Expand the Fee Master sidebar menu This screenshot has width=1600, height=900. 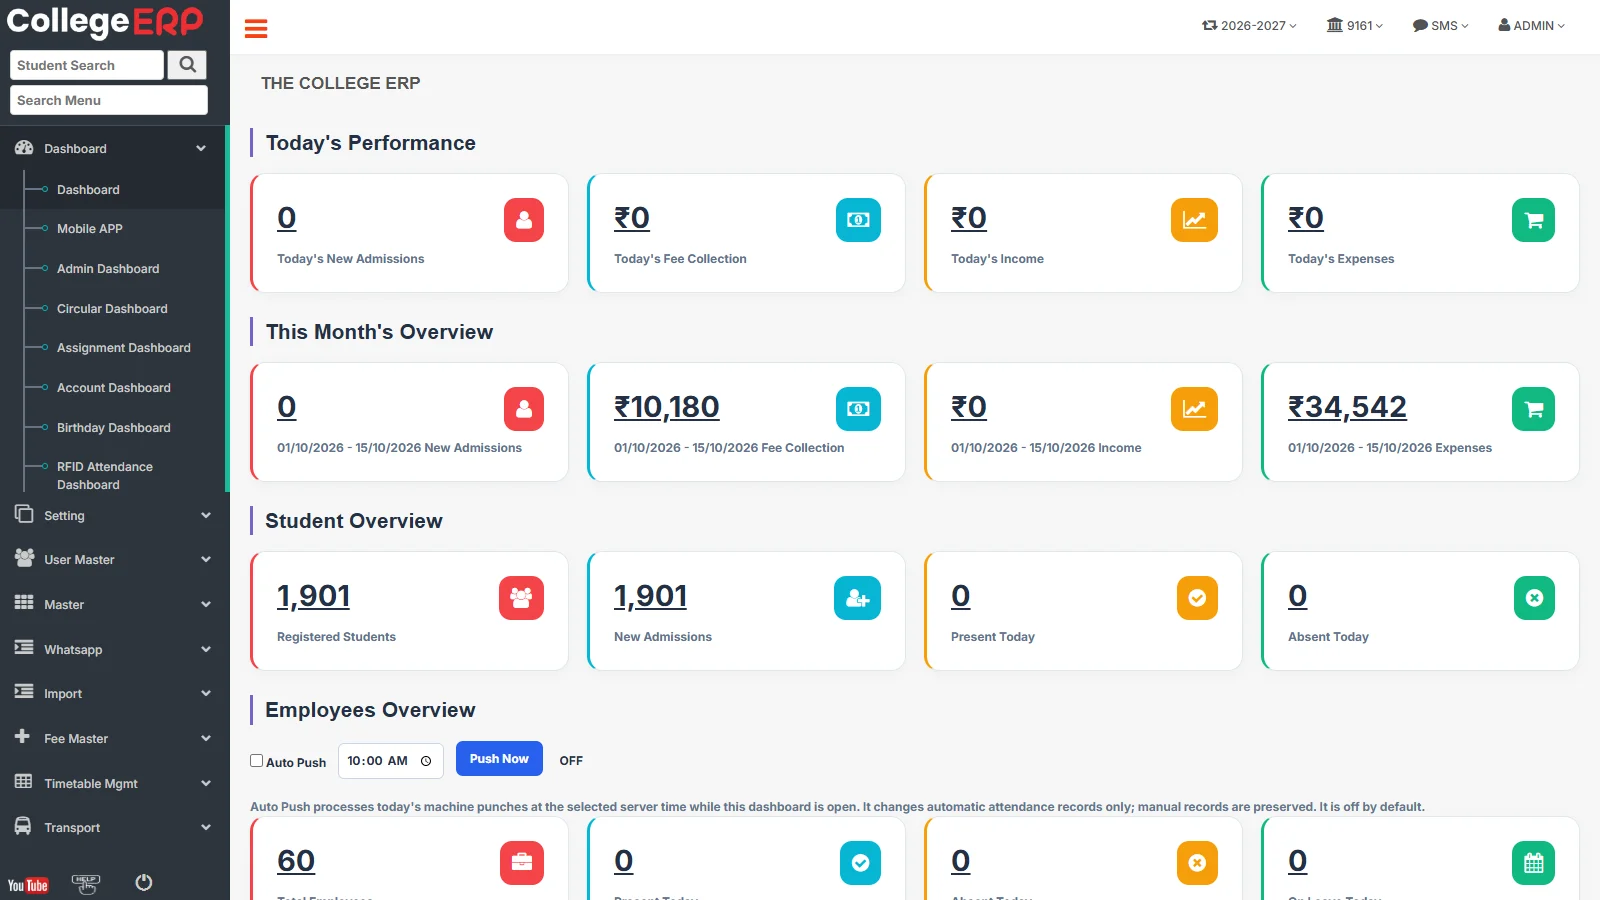tap(113, 738)
